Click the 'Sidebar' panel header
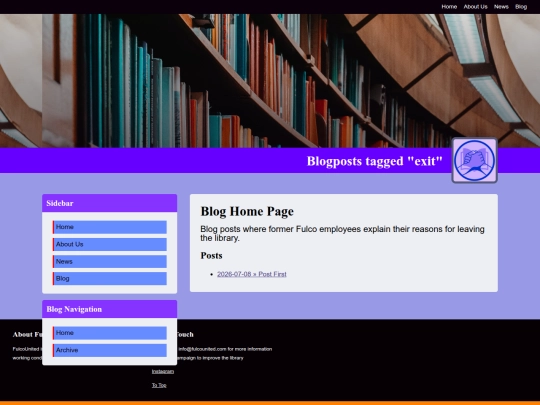Viewport: 540px width, 405px height. click(x=110, y=203)
